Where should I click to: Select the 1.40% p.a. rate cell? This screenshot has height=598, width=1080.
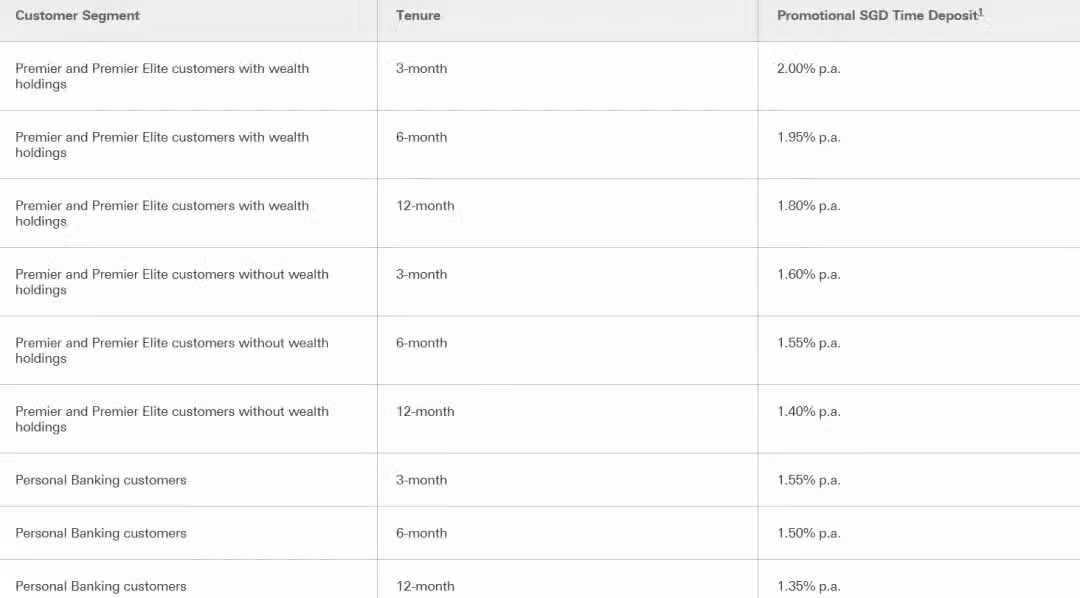[x=809, y=411]
